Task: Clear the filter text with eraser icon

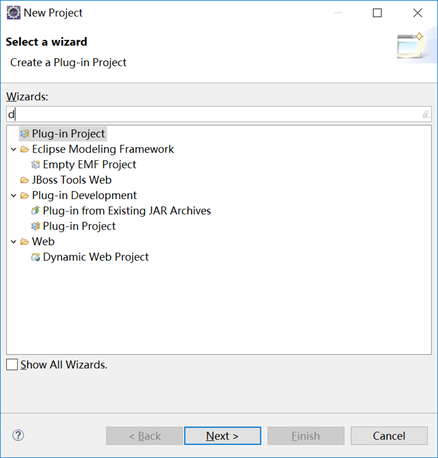Action: [426, 114]
